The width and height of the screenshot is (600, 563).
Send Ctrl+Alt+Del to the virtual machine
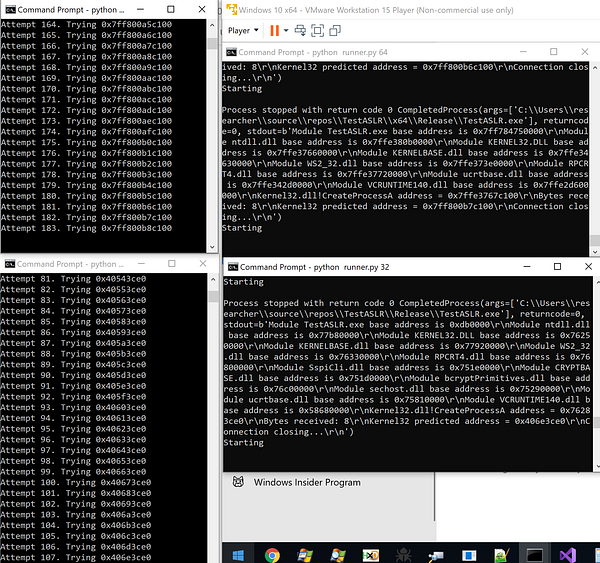[300, 30]
